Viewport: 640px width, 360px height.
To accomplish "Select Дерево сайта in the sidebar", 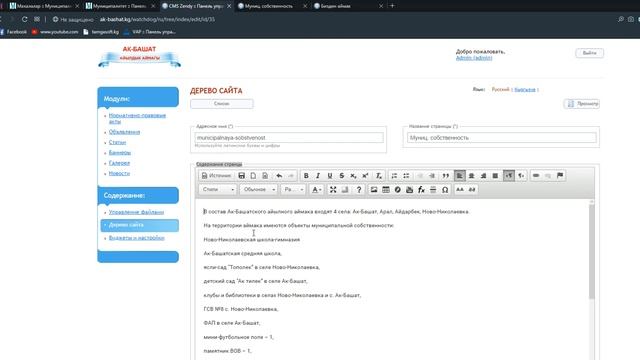I will [140, 225].
